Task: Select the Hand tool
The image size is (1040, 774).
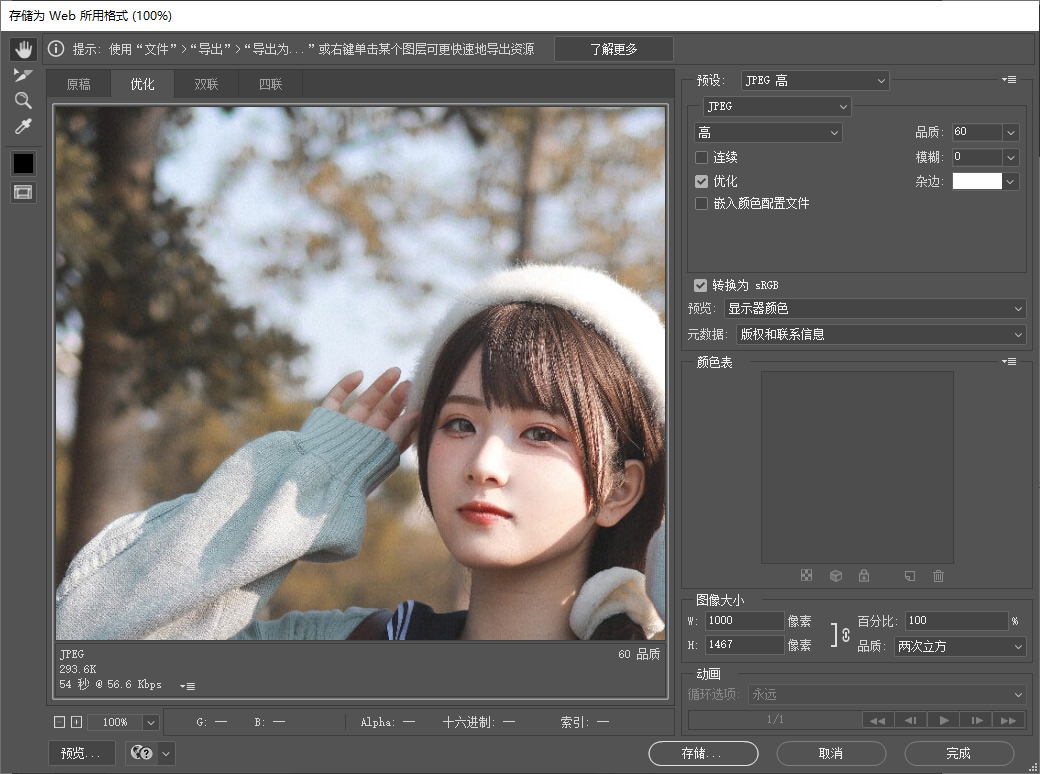Action: (23, 49)
